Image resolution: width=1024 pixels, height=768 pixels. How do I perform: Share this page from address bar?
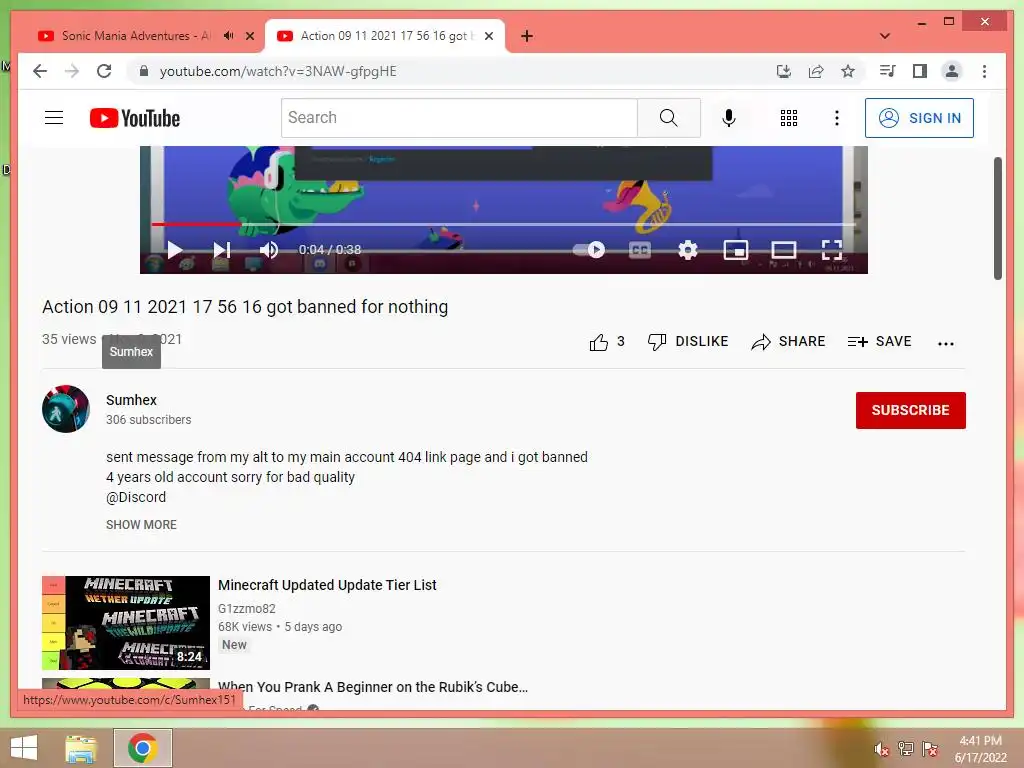[816, 71]
